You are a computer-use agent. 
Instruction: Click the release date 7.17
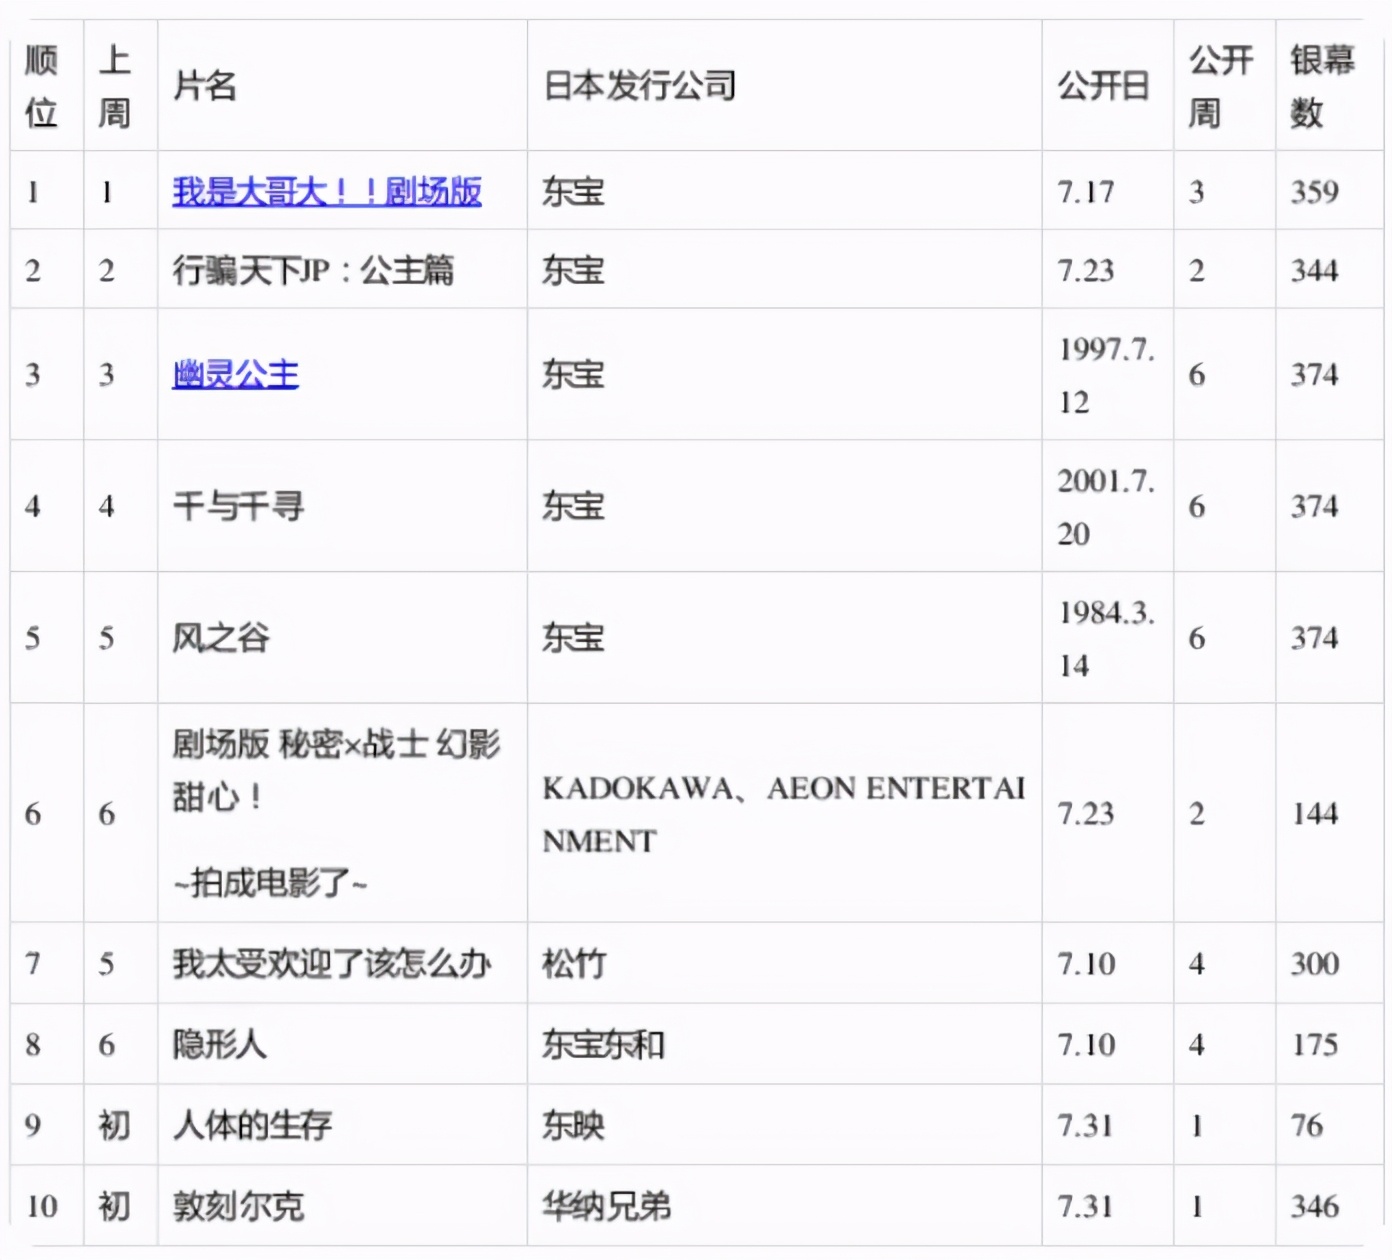[x=1086, y=192]
